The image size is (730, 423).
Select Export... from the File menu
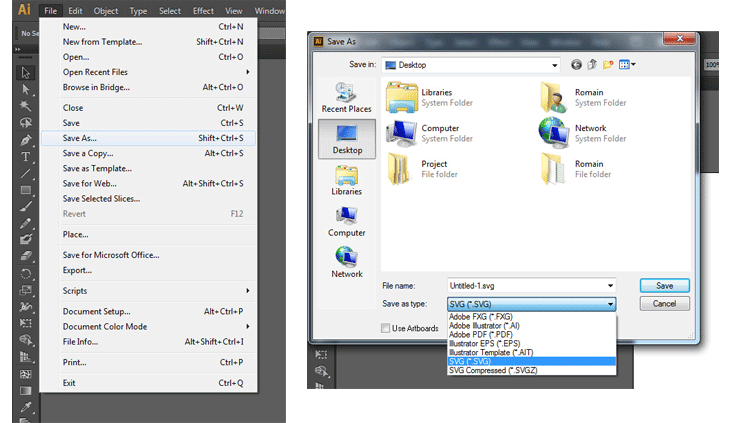(x=149, y=270)
